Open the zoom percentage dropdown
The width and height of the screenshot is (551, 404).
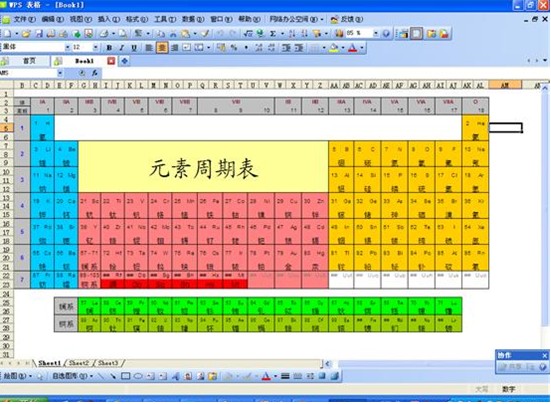pos(376,34)
